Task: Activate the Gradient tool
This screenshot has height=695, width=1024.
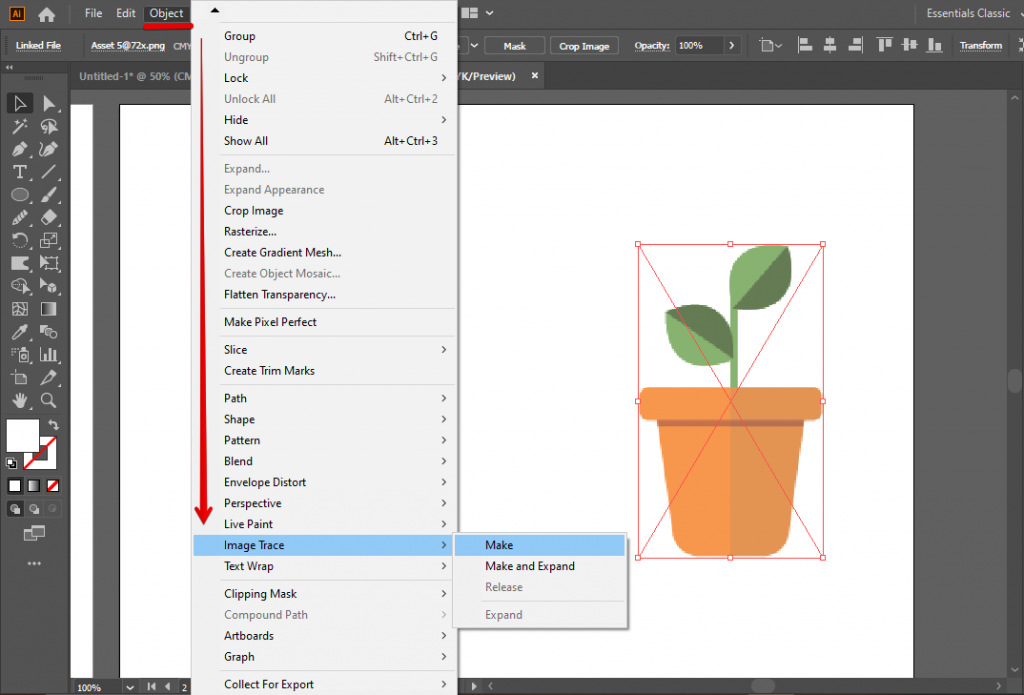Action: (48, 308)
